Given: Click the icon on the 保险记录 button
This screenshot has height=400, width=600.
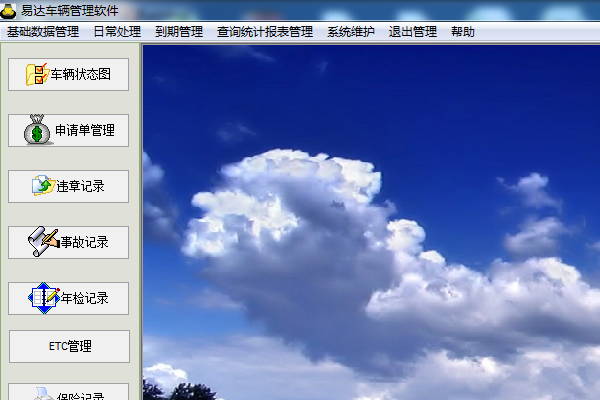Looking at the screenshot, I should coord(40,394).
